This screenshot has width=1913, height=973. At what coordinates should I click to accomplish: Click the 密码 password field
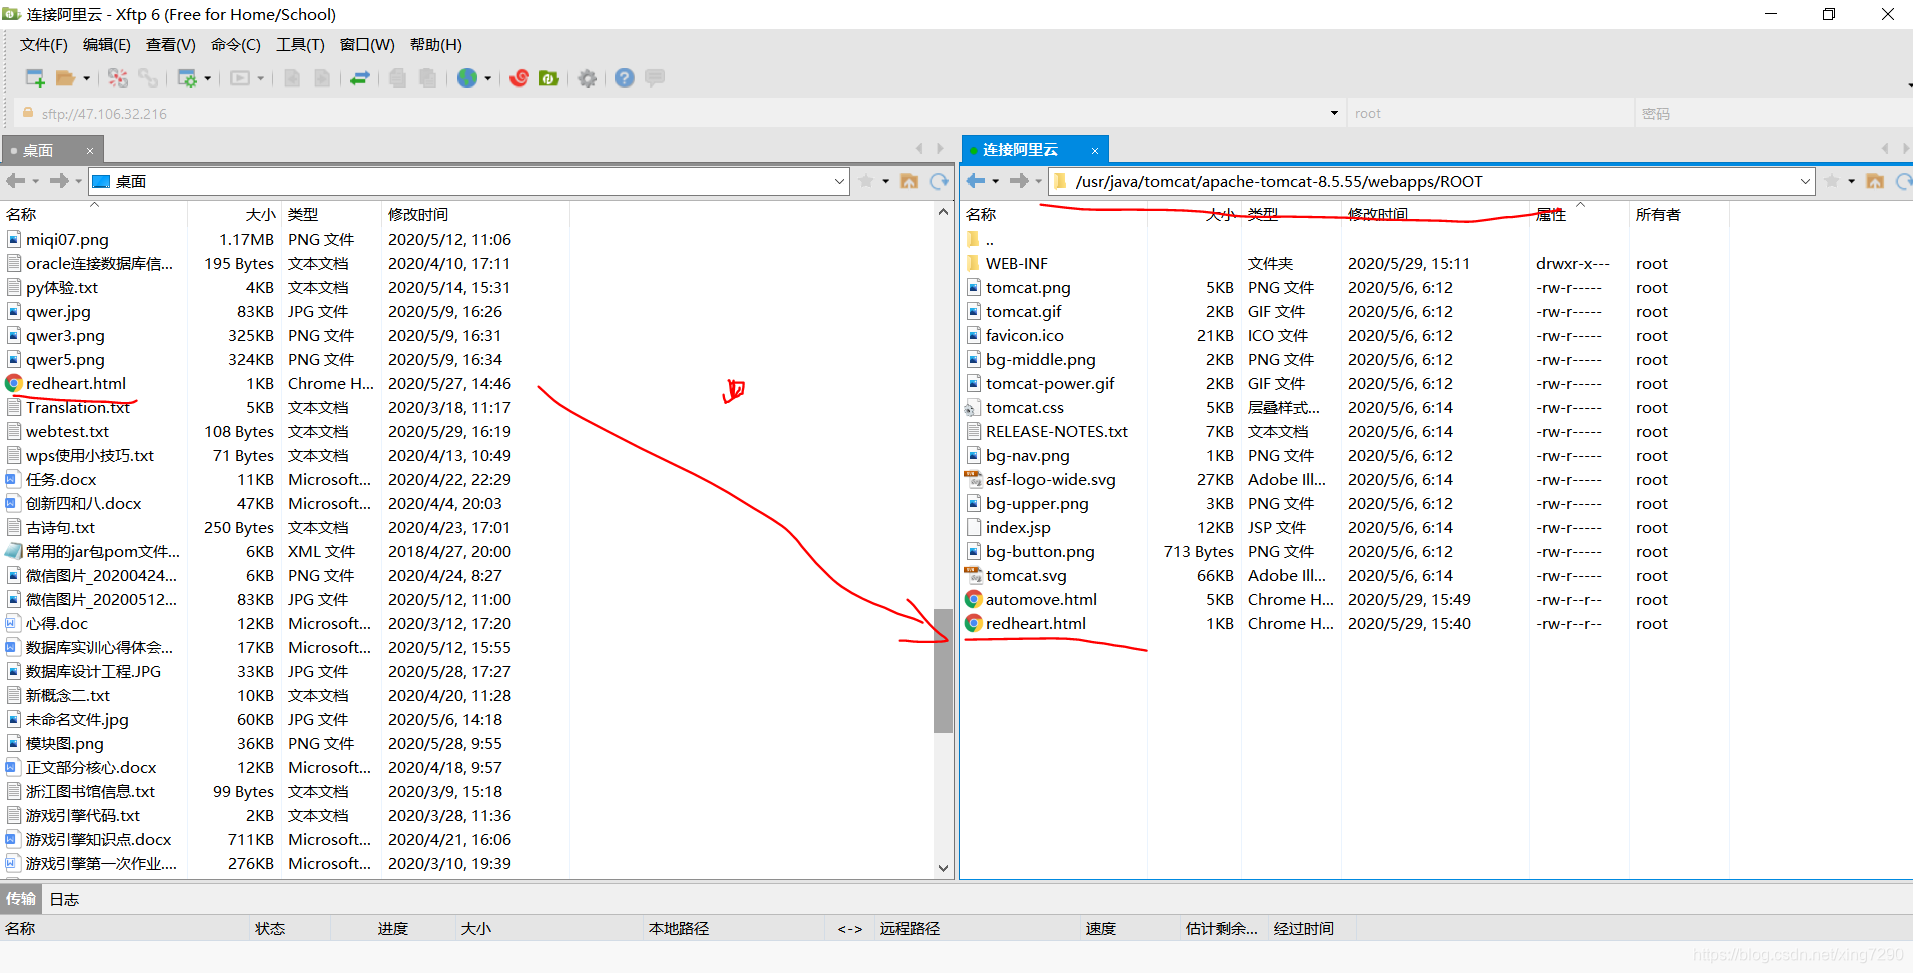pos(1772,113)
